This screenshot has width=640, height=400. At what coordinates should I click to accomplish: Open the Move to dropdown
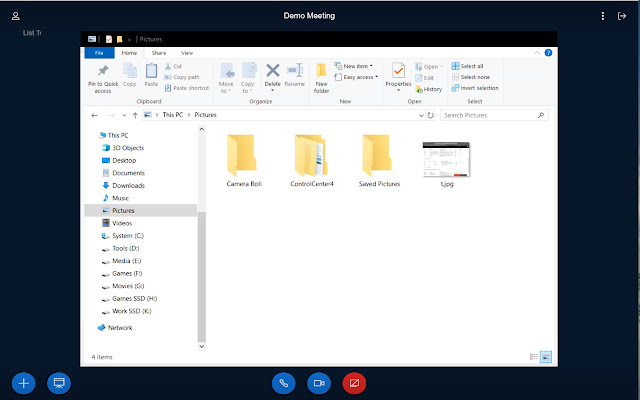click(226, 78)
